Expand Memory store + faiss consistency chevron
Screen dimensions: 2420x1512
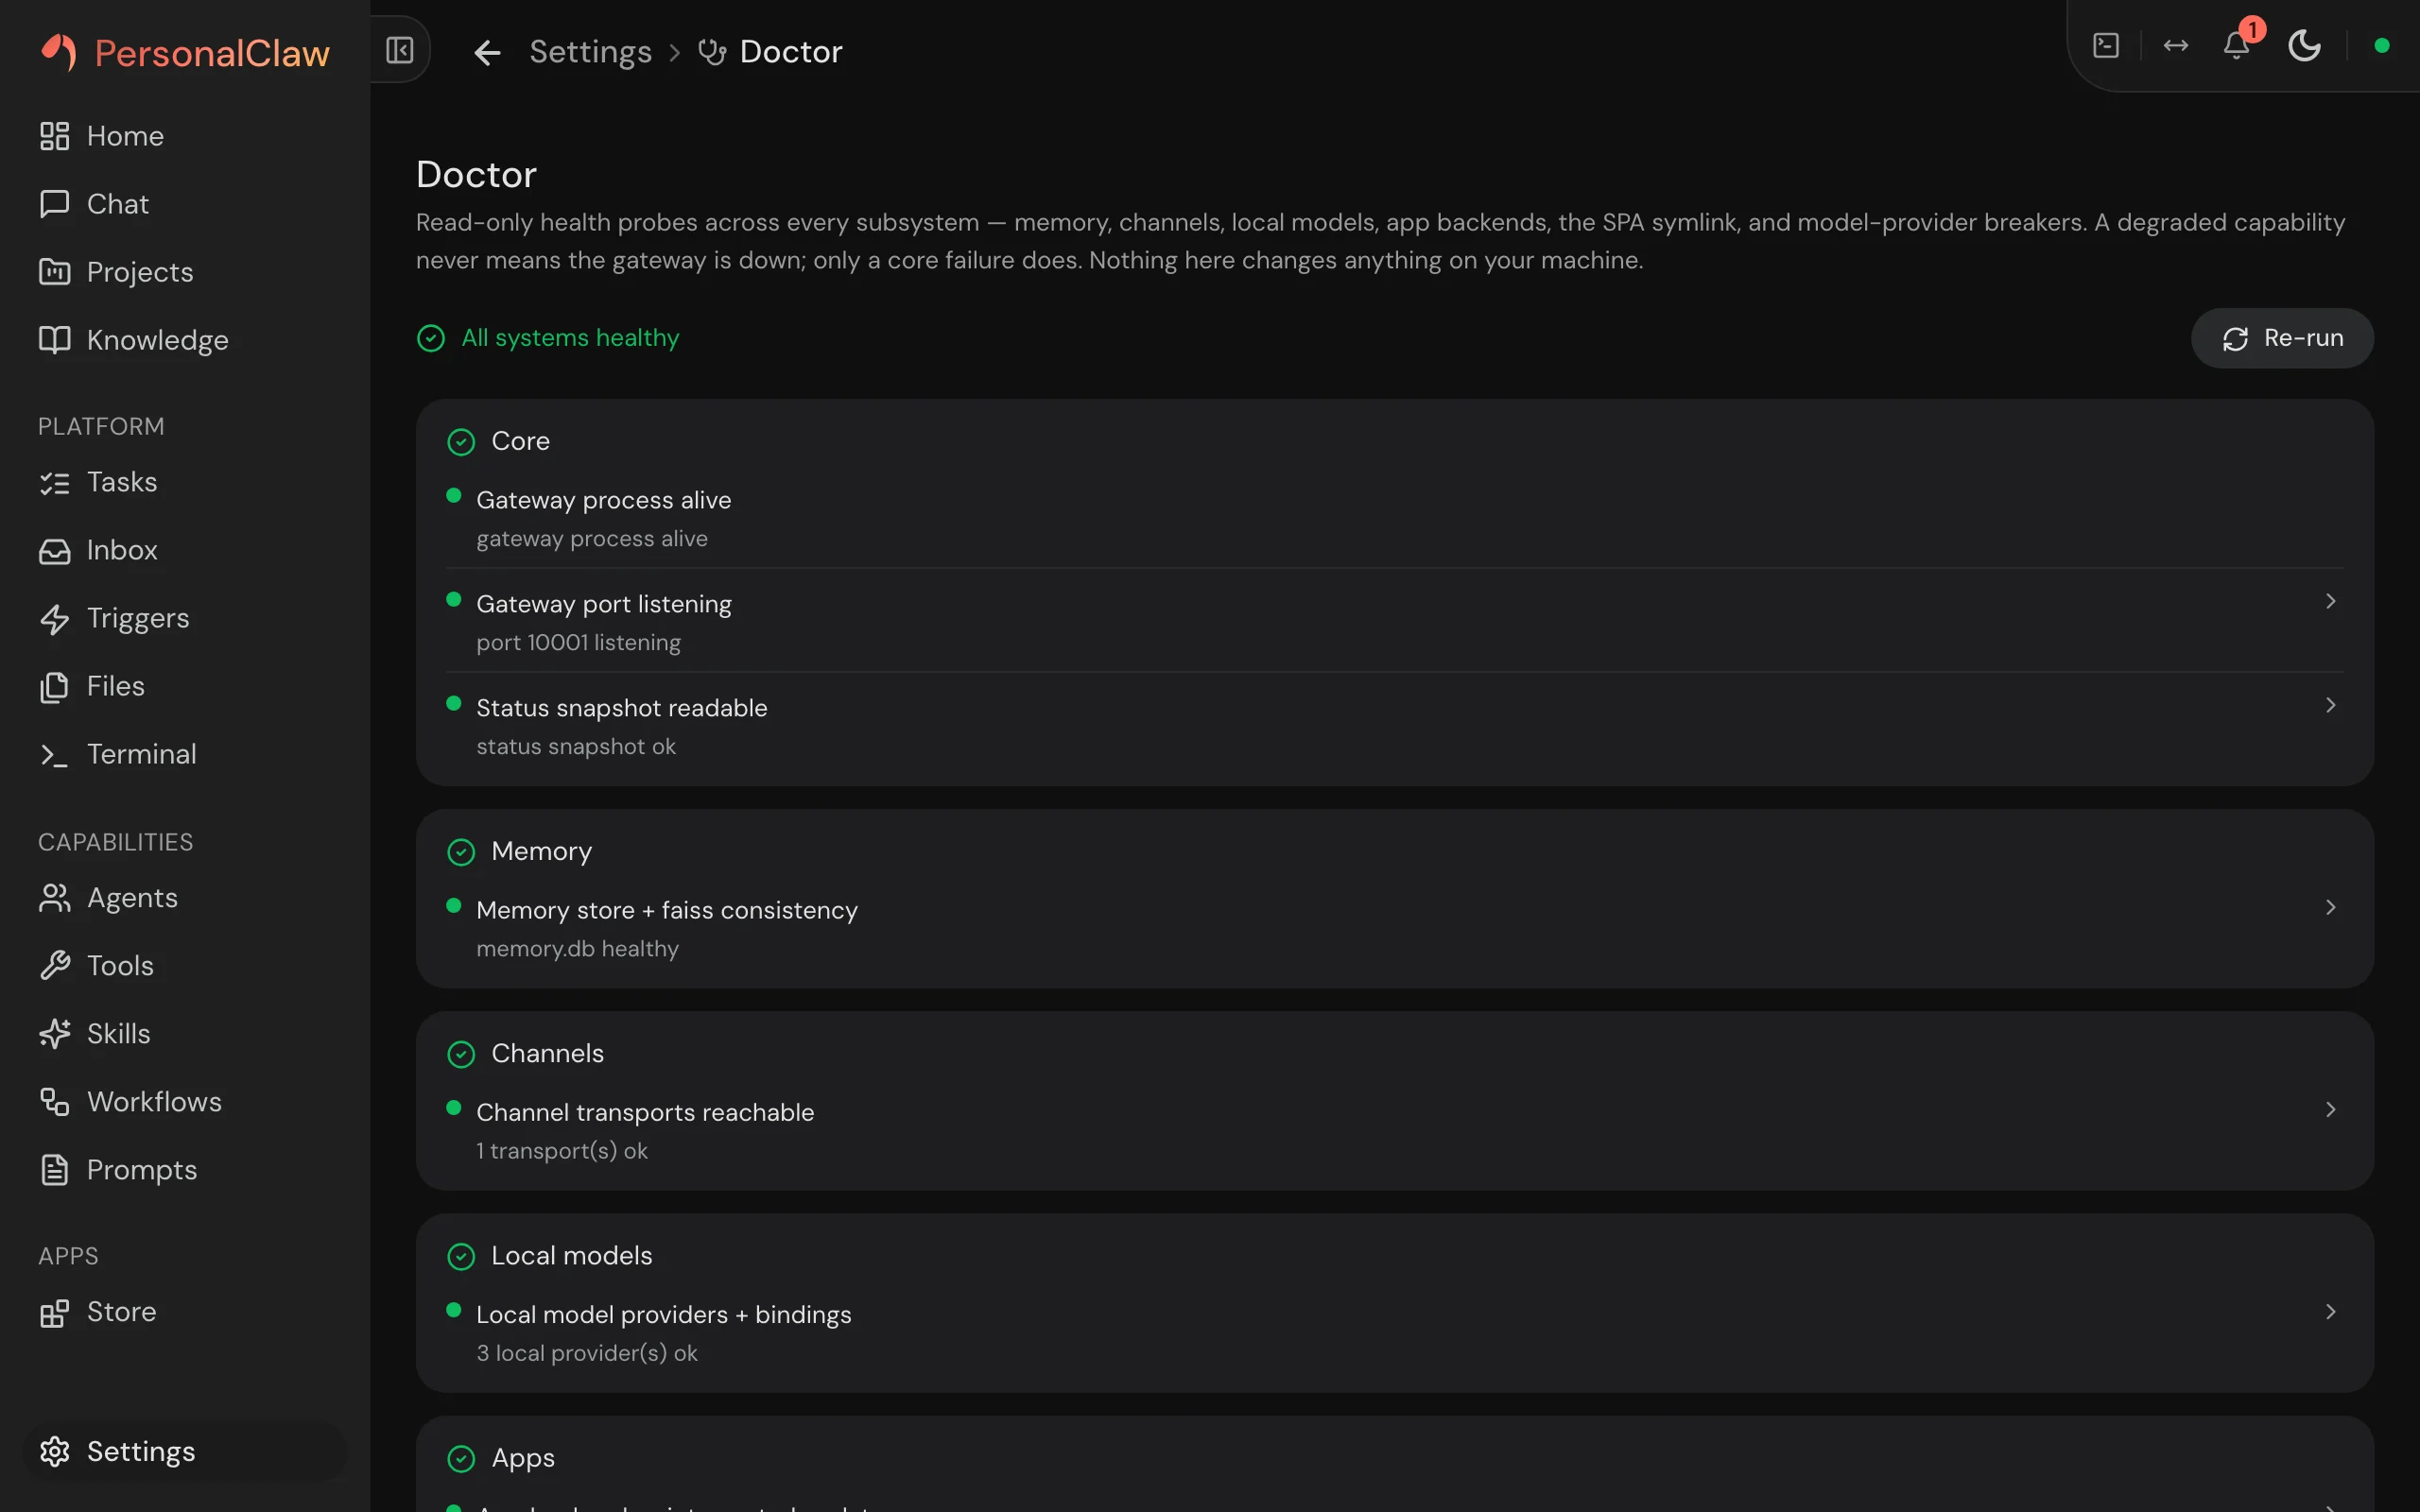(x=2331, y=908)
